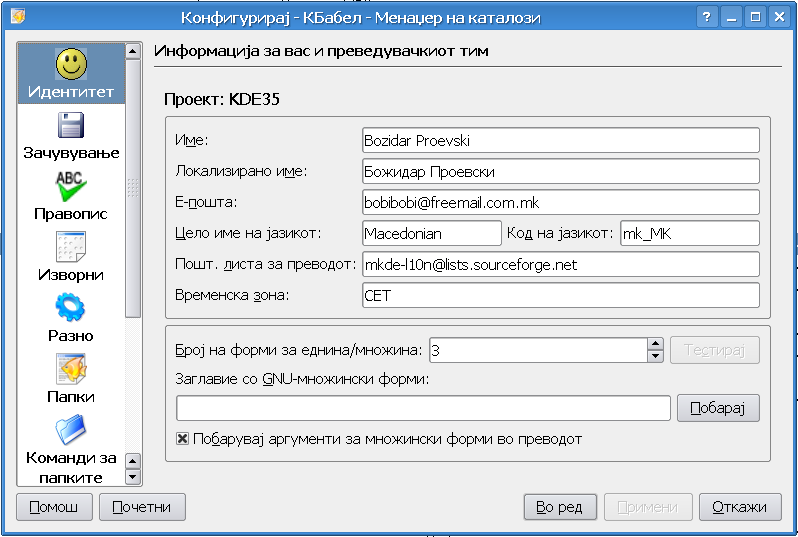Click the Код на јазикот field
The width and height of the screenshot is (798, 537).
point(690,234)
